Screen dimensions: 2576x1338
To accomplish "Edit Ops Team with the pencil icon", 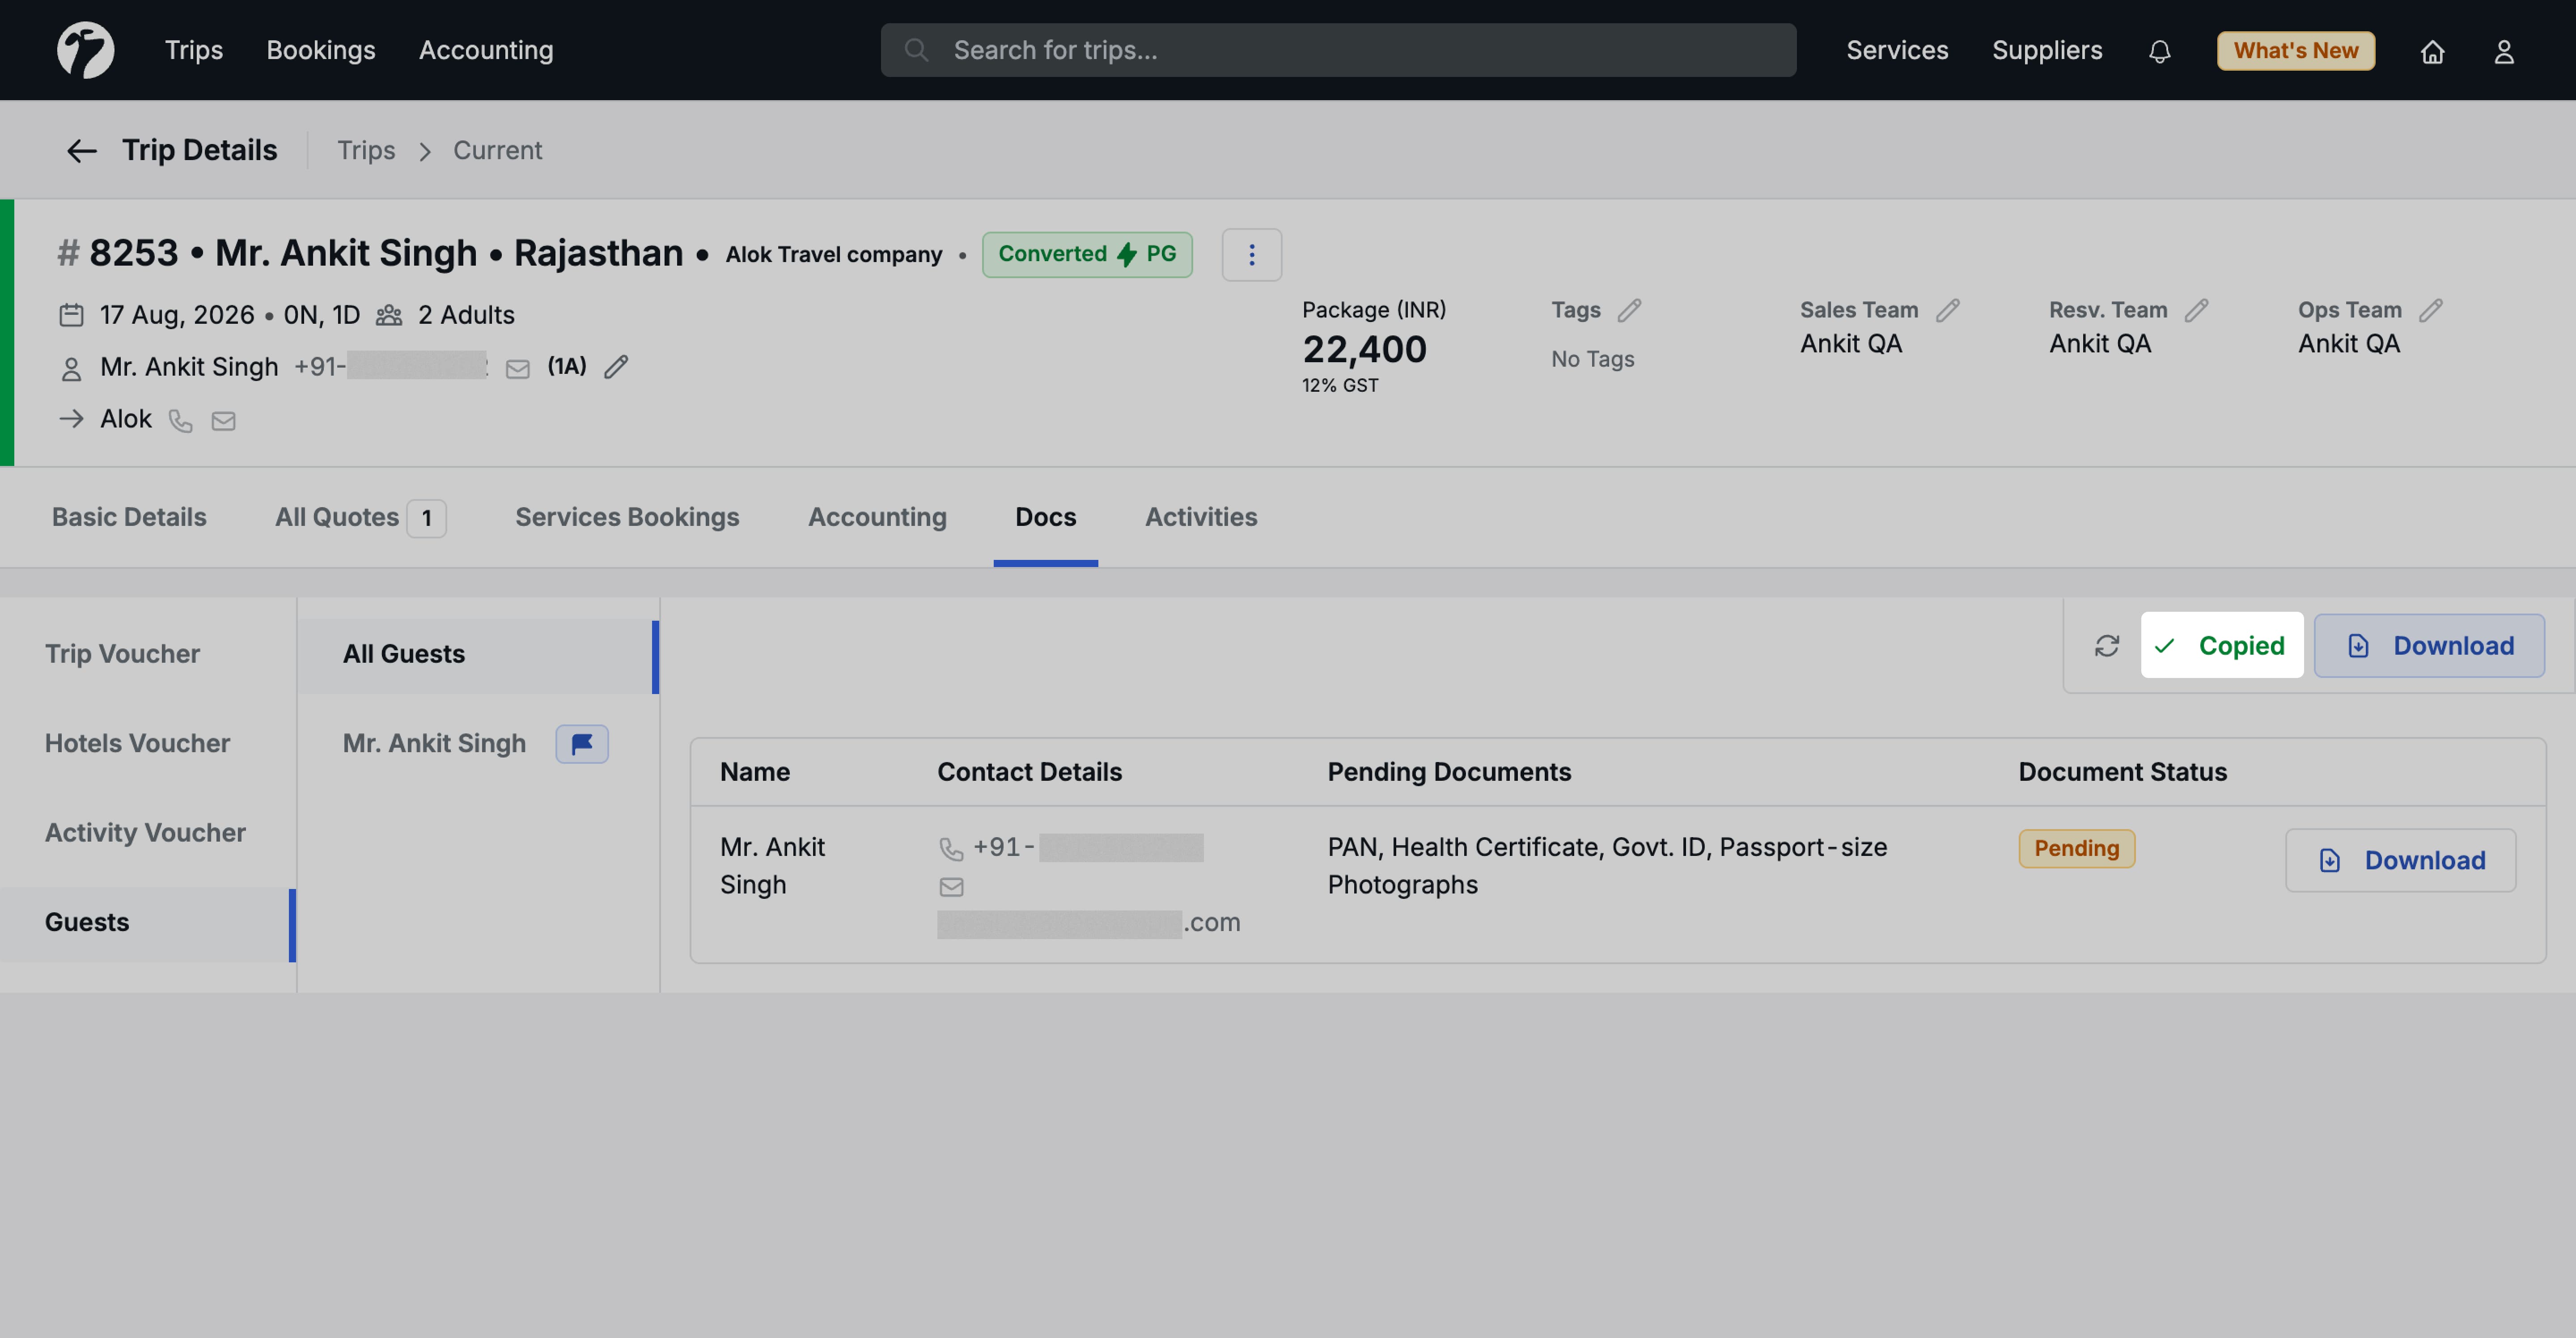I will coord(2431,311).
